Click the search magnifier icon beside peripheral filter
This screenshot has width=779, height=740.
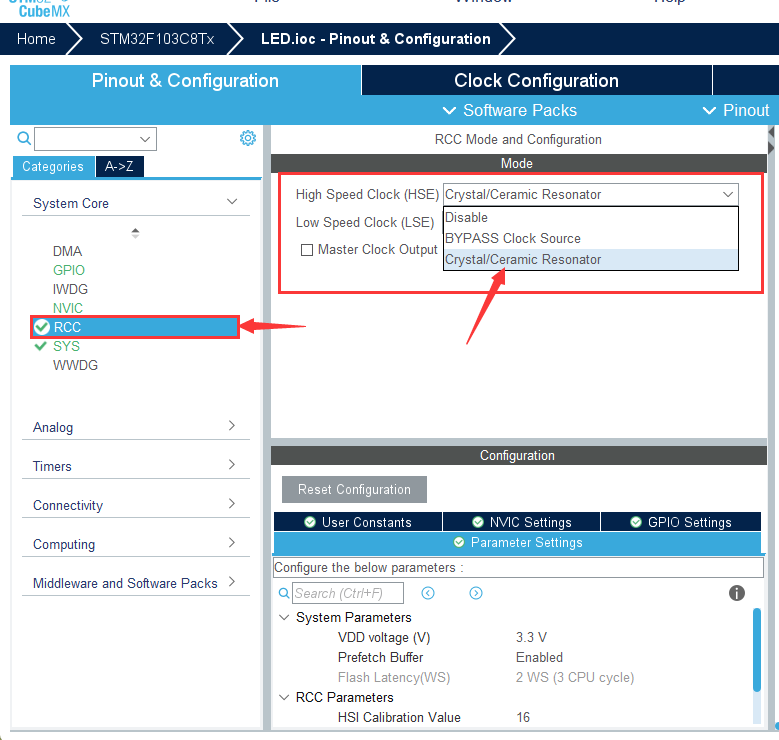(24, 139)
